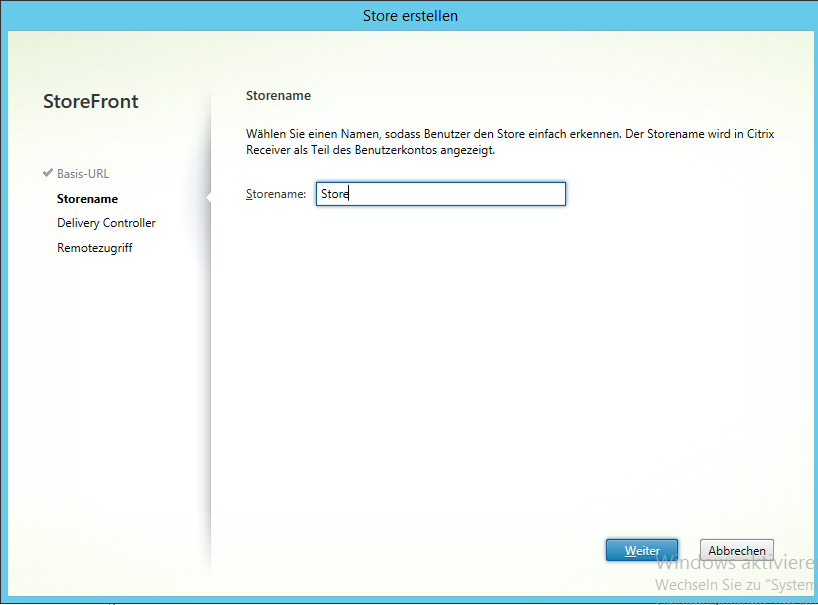Viewport: 818px width, 605px height.
Task: Select the Storename wizard step
Action: (87, 199)
